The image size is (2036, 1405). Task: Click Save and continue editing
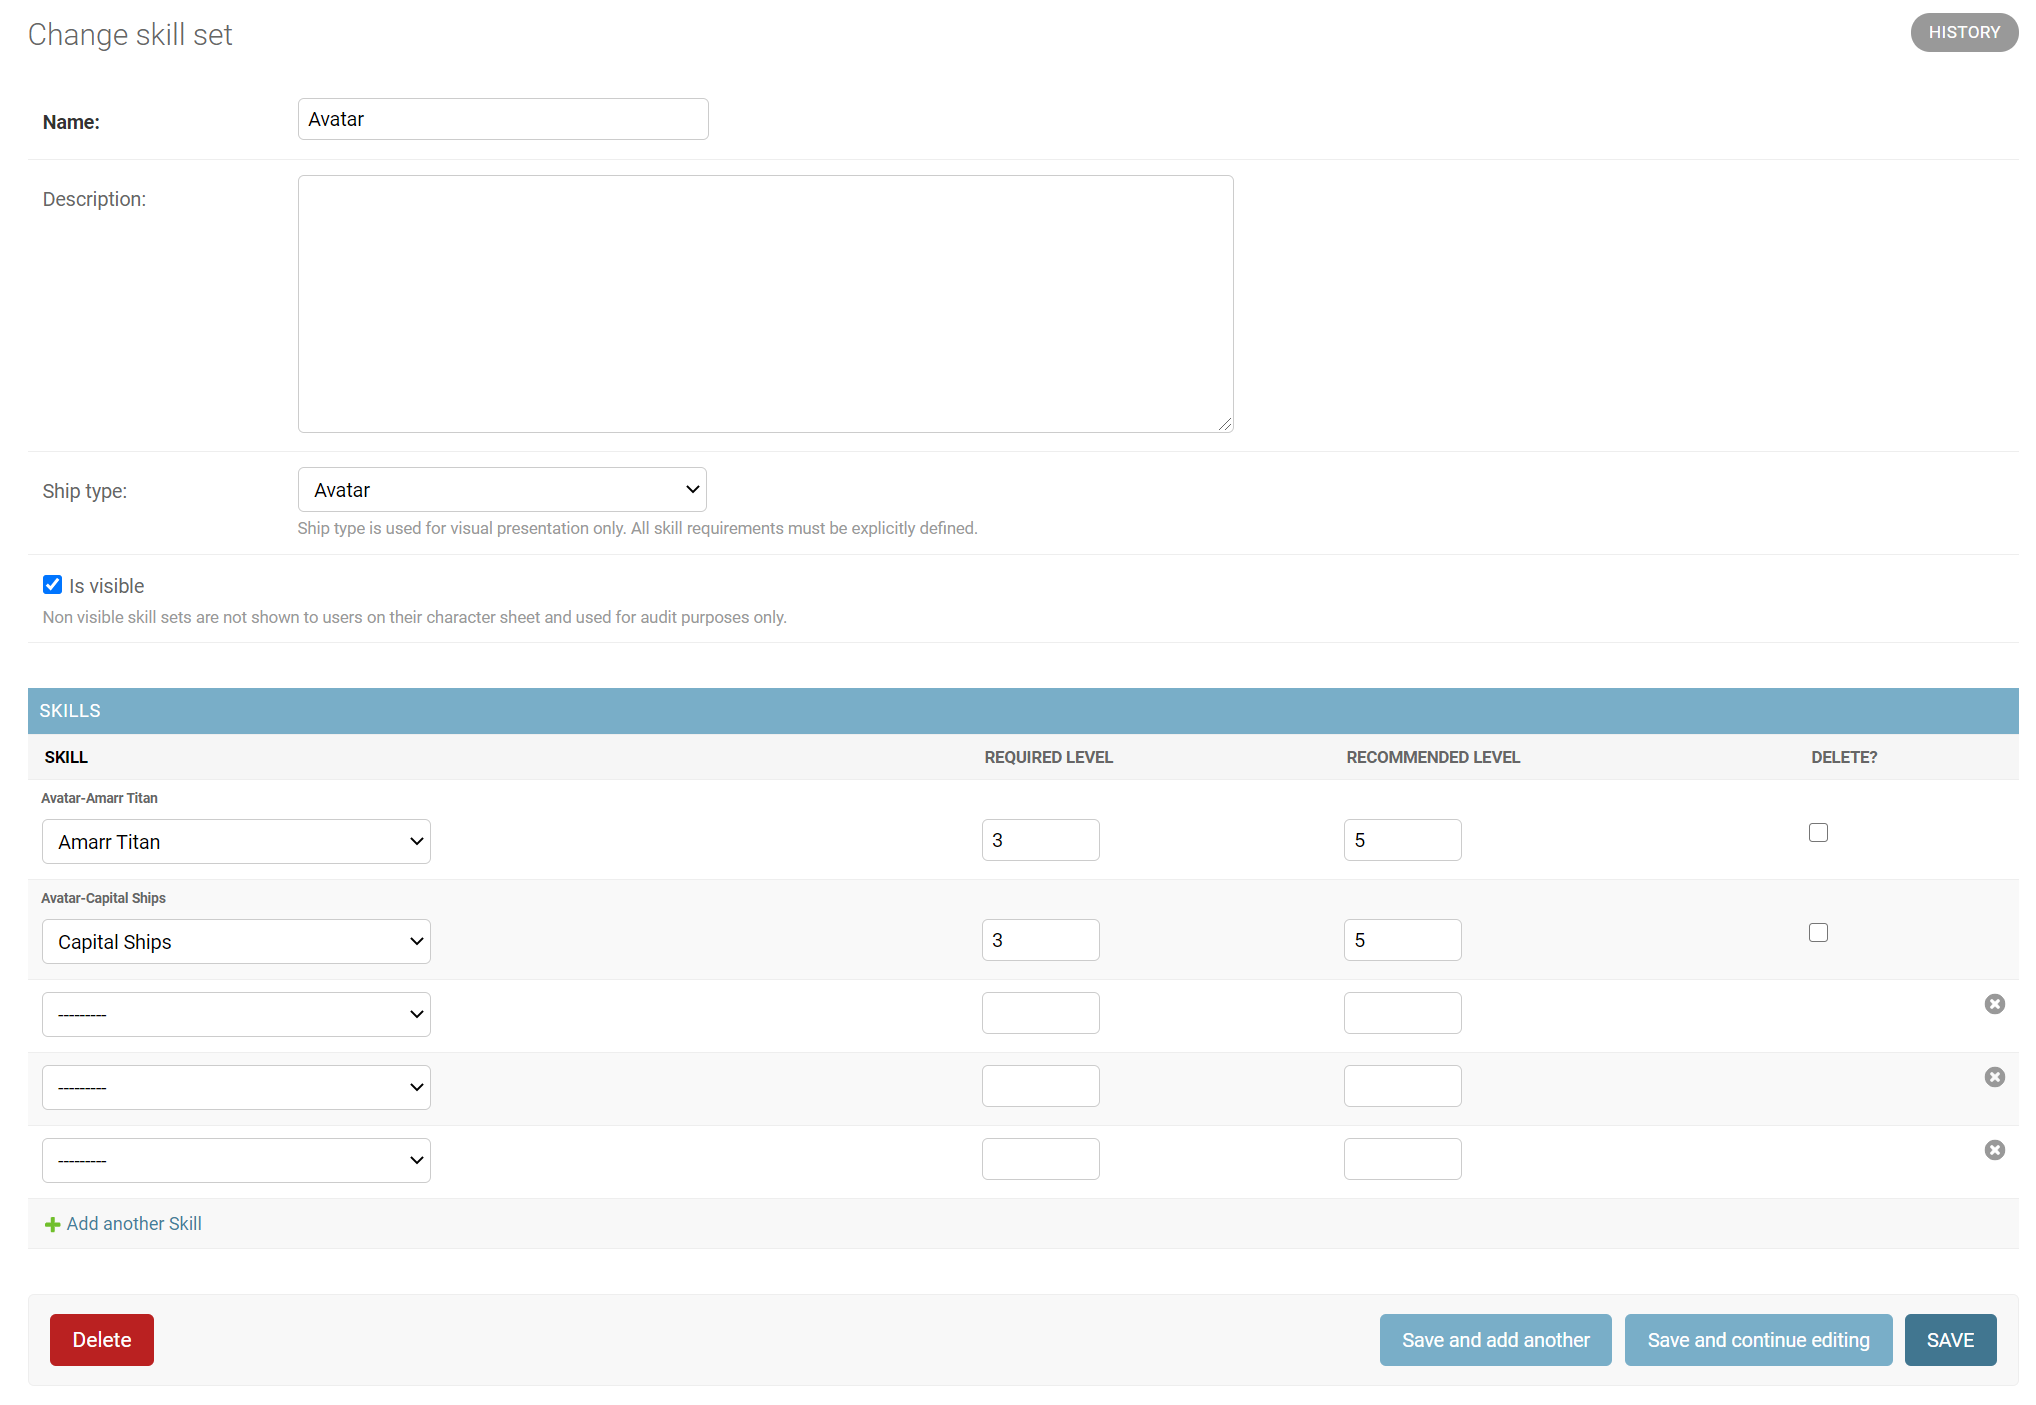tap(1758, 1340)
